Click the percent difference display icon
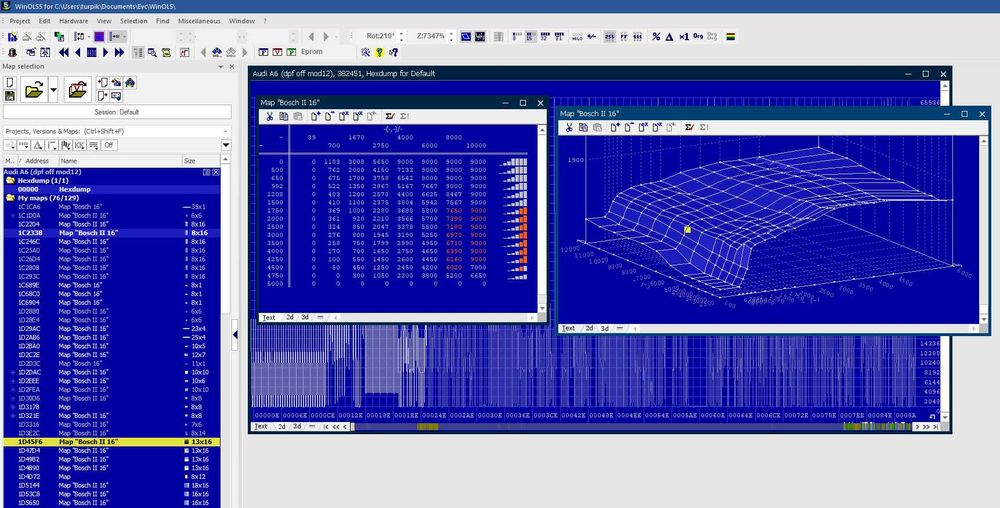This screenshot has height=508, width=1000. [656, 37]
